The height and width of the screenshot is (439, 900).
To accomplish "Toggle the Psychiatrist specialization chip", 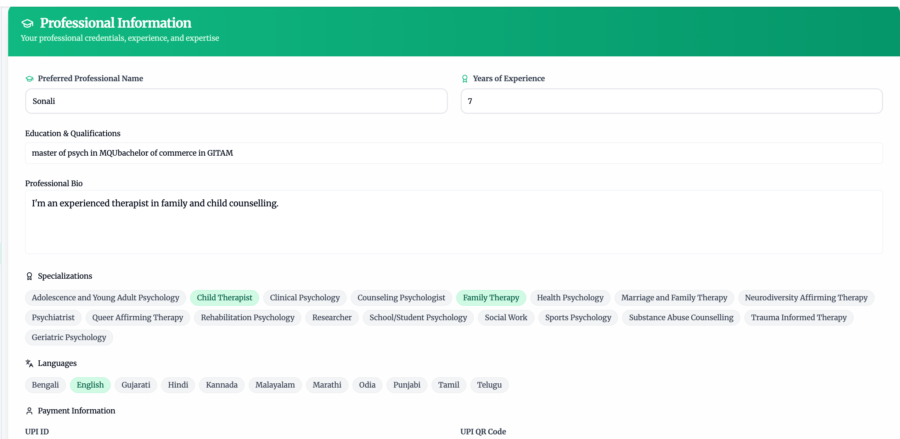I will (x=53, y=317).
